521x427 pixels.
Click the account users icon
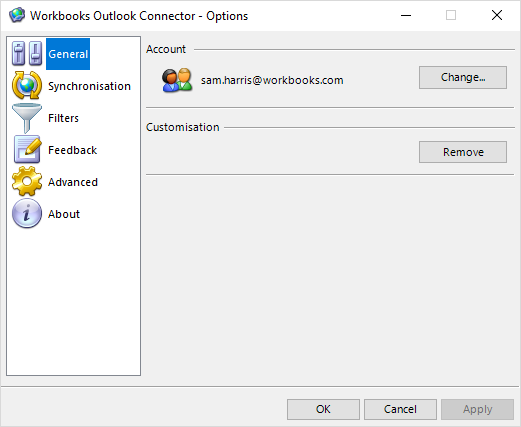pyautogui.click(x=177, y=80)
